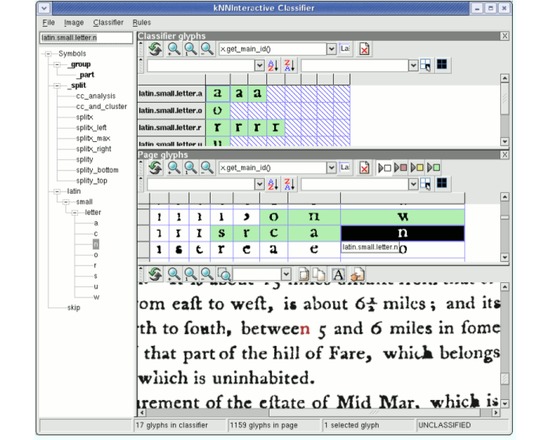
Task: Zoom in on the page image
Action: [x=174, y=274]
